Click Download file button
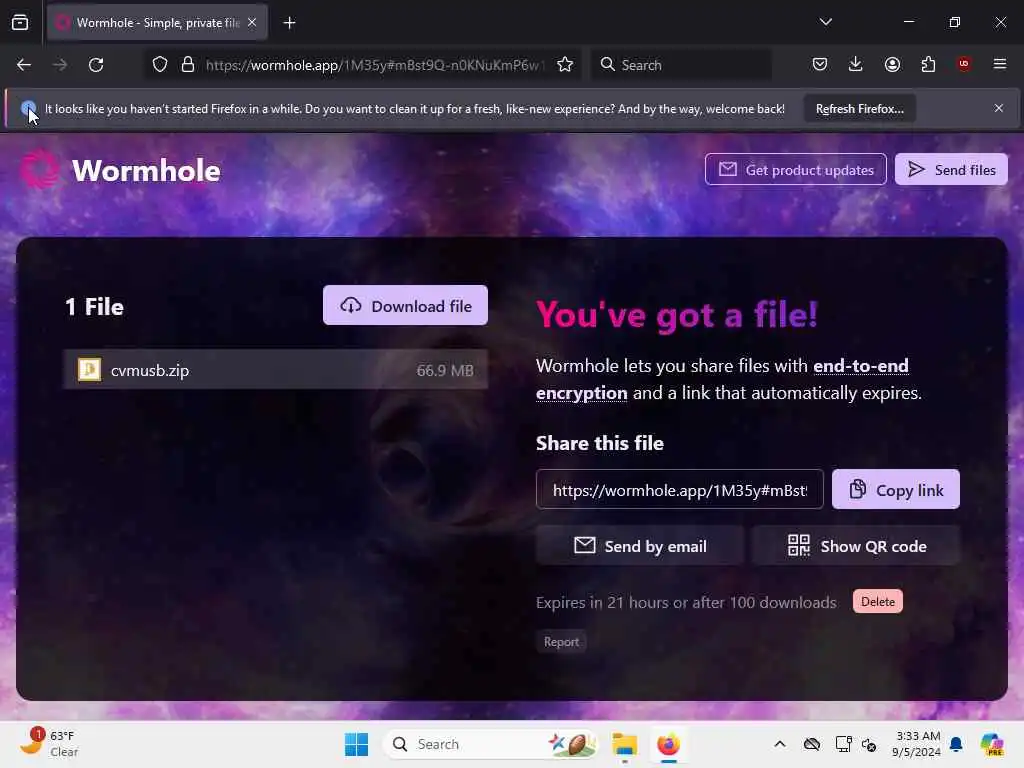This screenshot has width=1024, height=768. pos(405,306)
